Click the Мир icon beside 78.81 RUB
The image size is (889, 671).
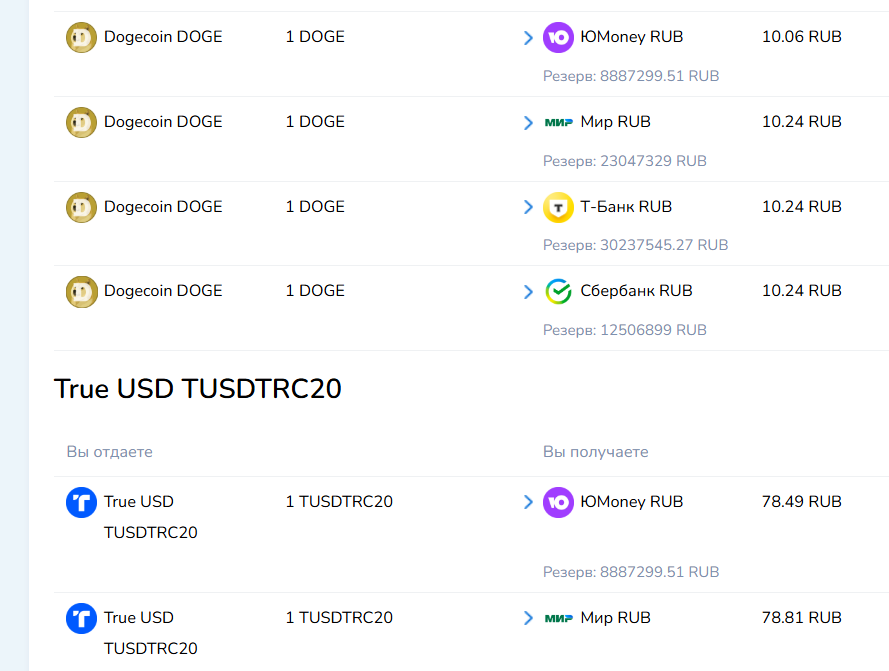[558, 618]
